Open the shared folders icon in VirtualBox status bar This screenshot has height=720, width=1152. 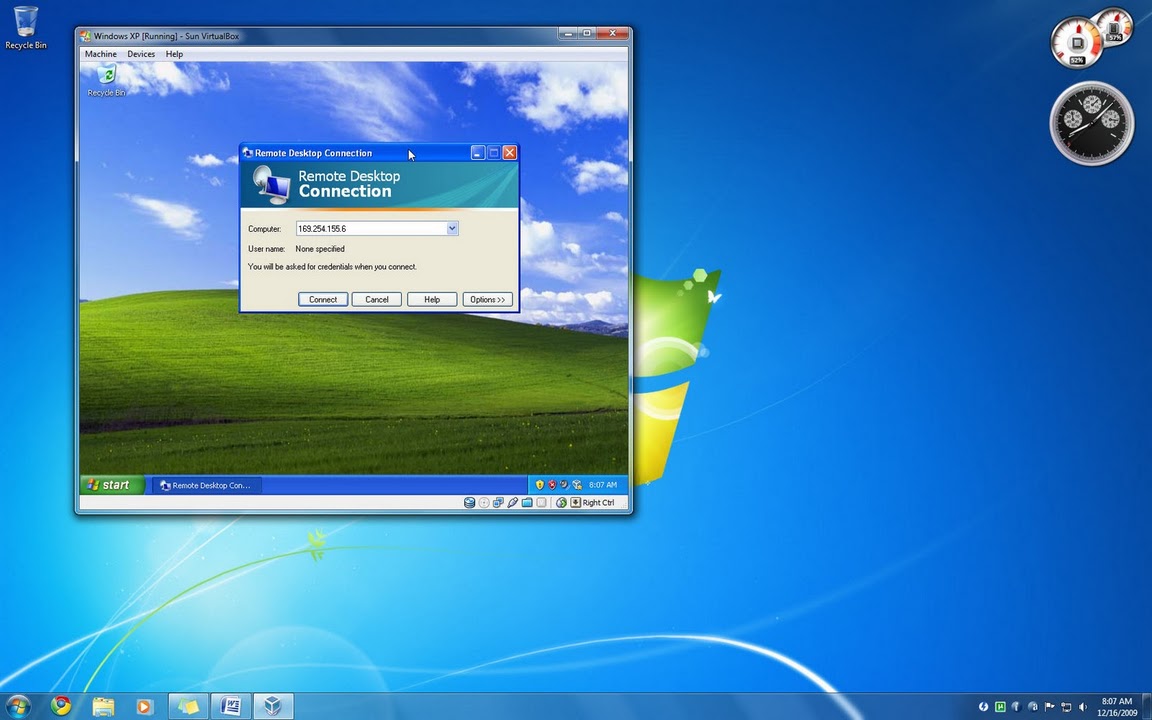[527, 503]
